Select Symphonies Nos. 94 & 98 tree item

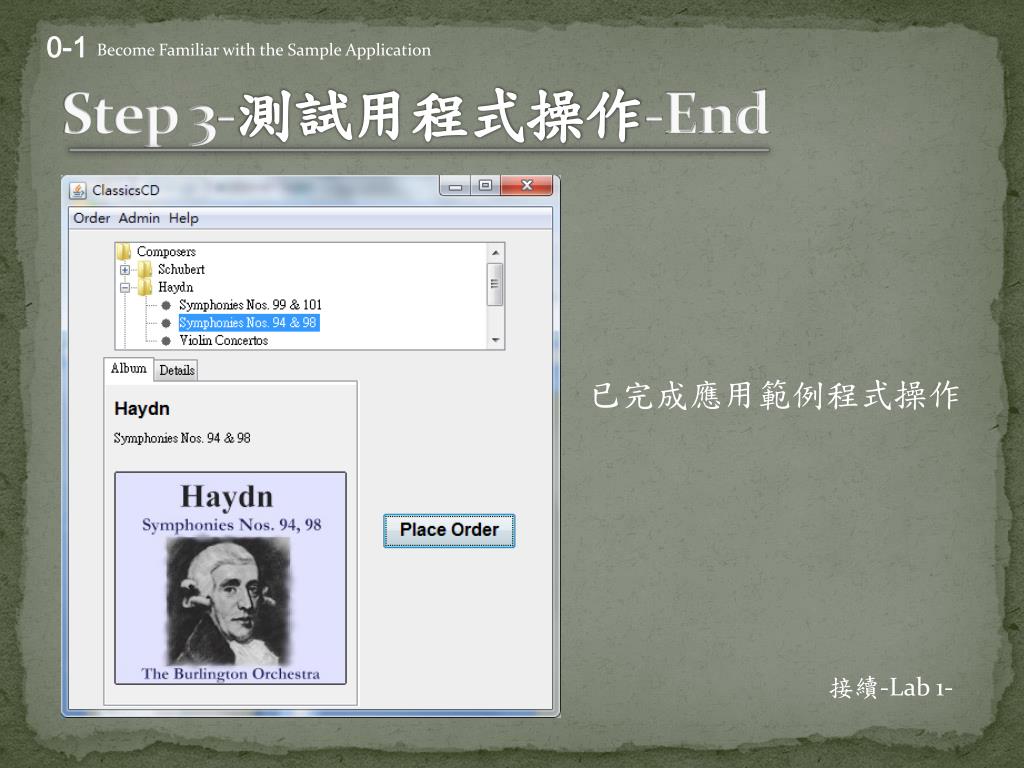(249, 323)
